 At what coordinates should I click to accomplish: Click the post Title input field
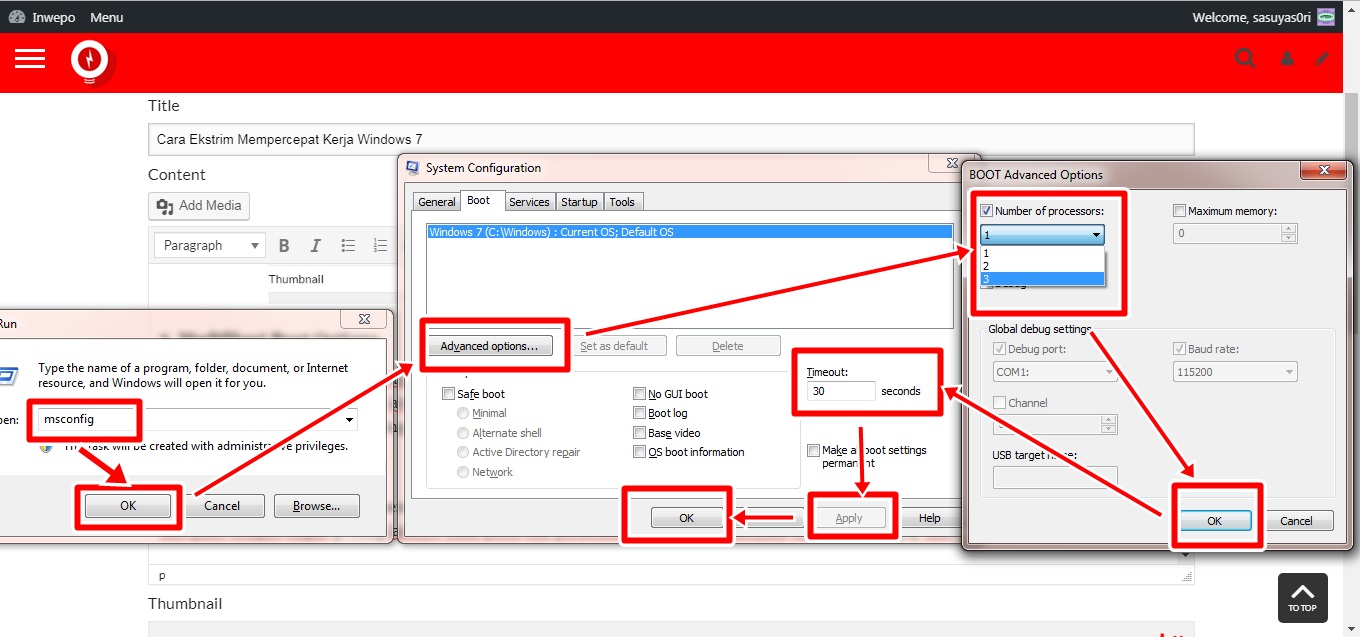pos(671,139)
